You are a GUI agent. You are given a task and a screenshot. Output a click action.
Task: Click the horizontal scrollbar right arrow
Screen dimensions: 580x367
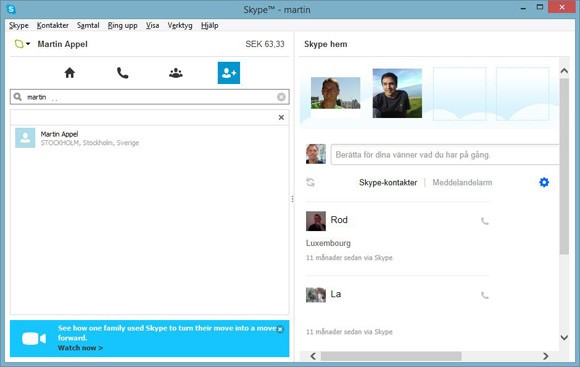(x=546, y=356)
